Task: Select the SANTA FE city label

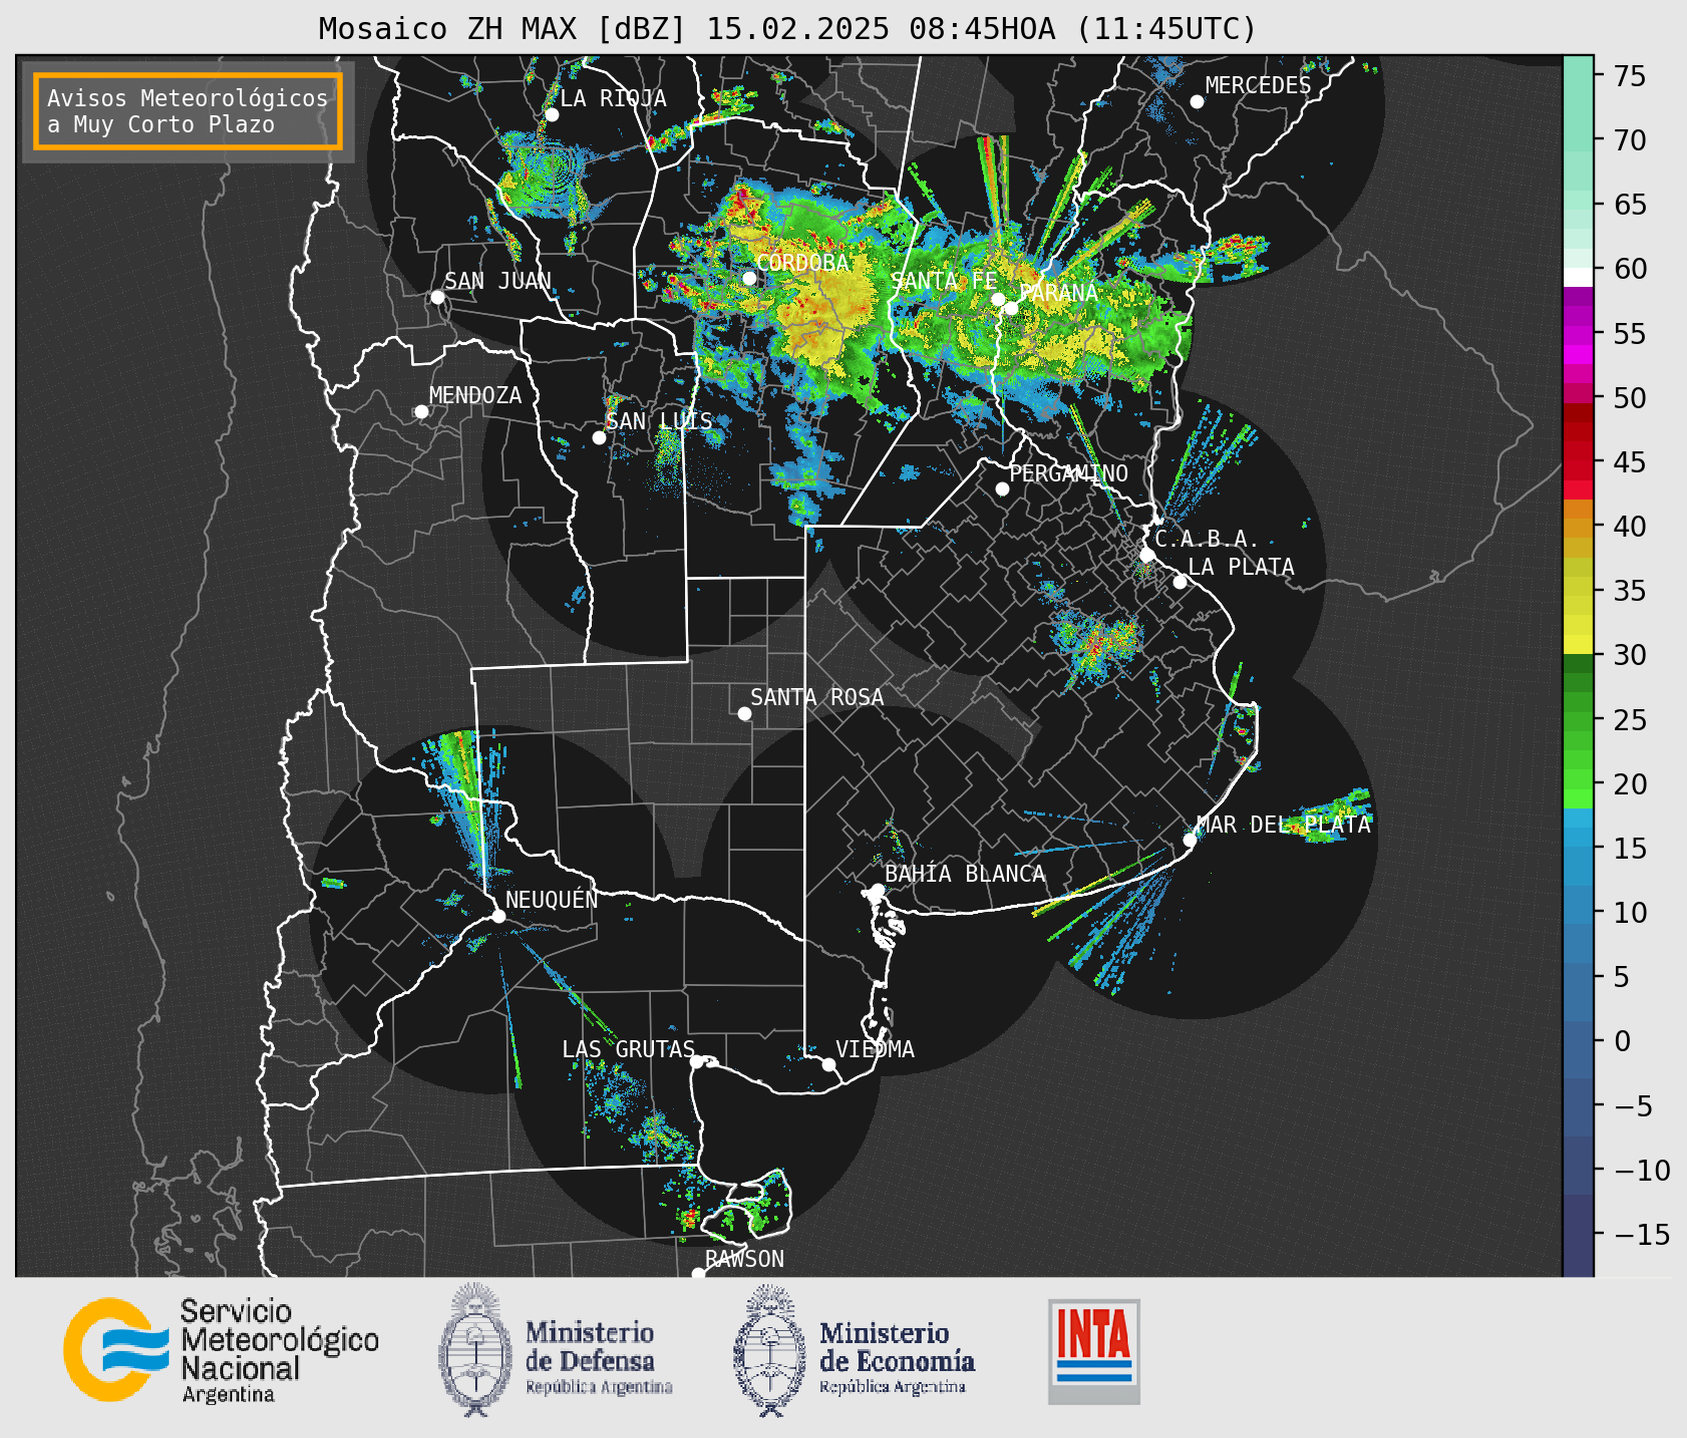Action: [x=943, y=281]
